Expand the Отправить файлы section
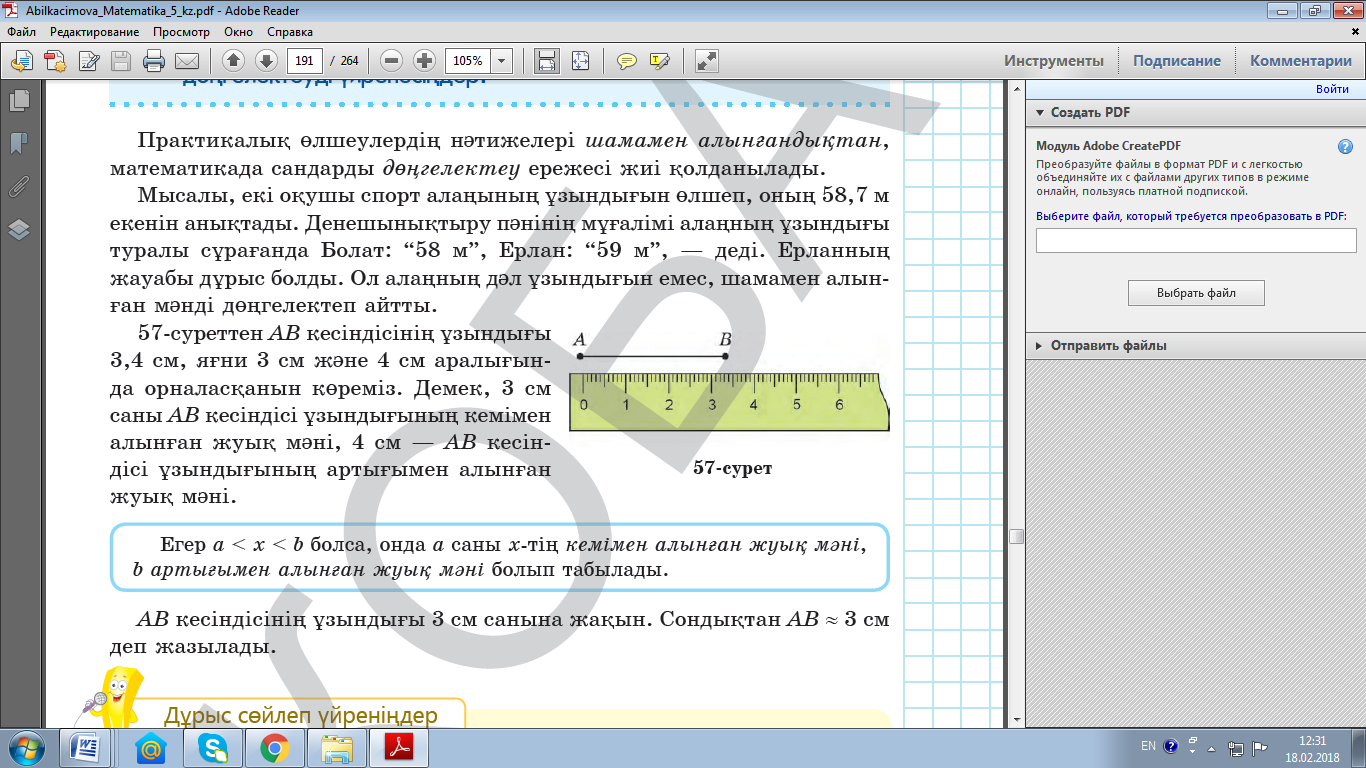1366x768 pixels. point(1039,345)
